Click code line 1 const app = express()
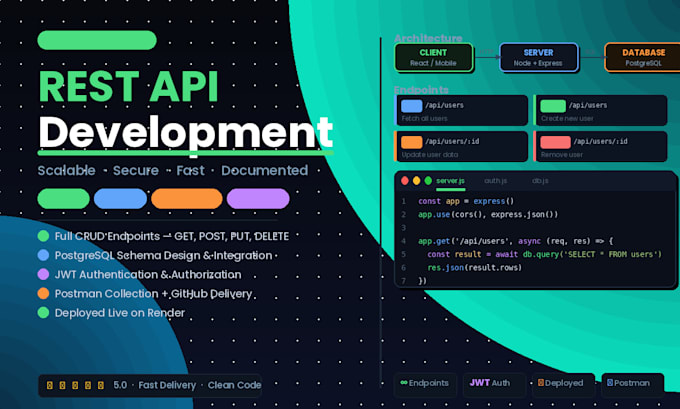Image resolution: width=680 pixels, height=409 pixels. click(x=466, y=201)
